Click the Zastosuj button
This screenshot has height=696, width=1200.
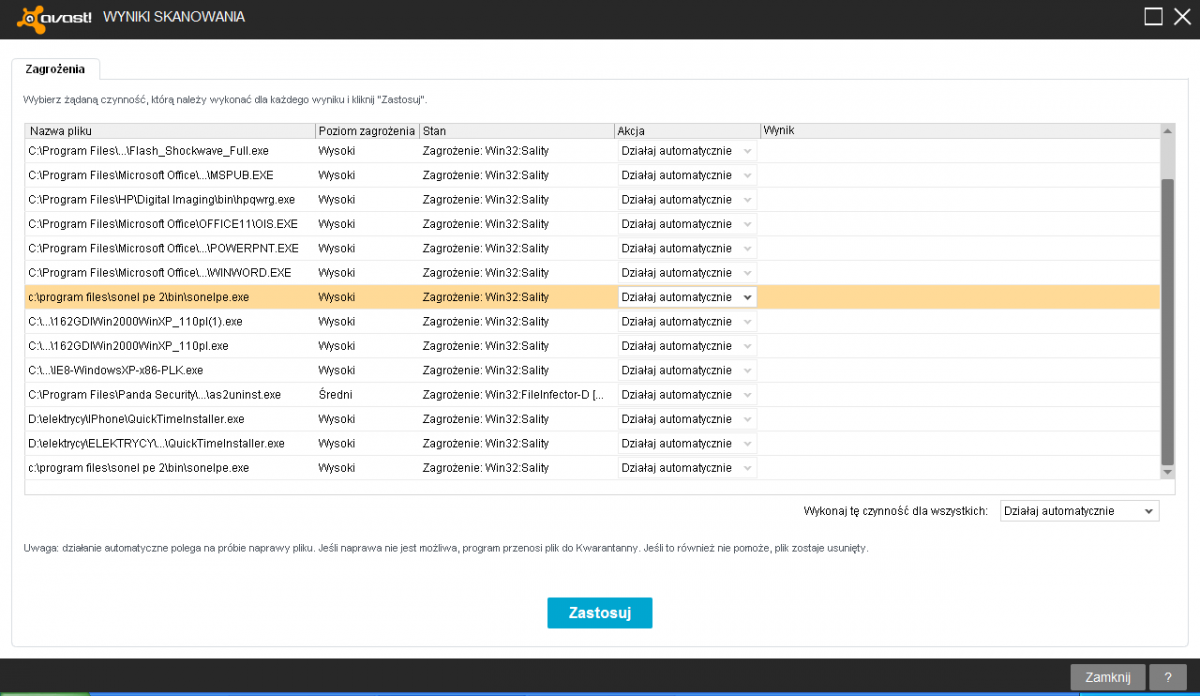(x=599, y=613)
